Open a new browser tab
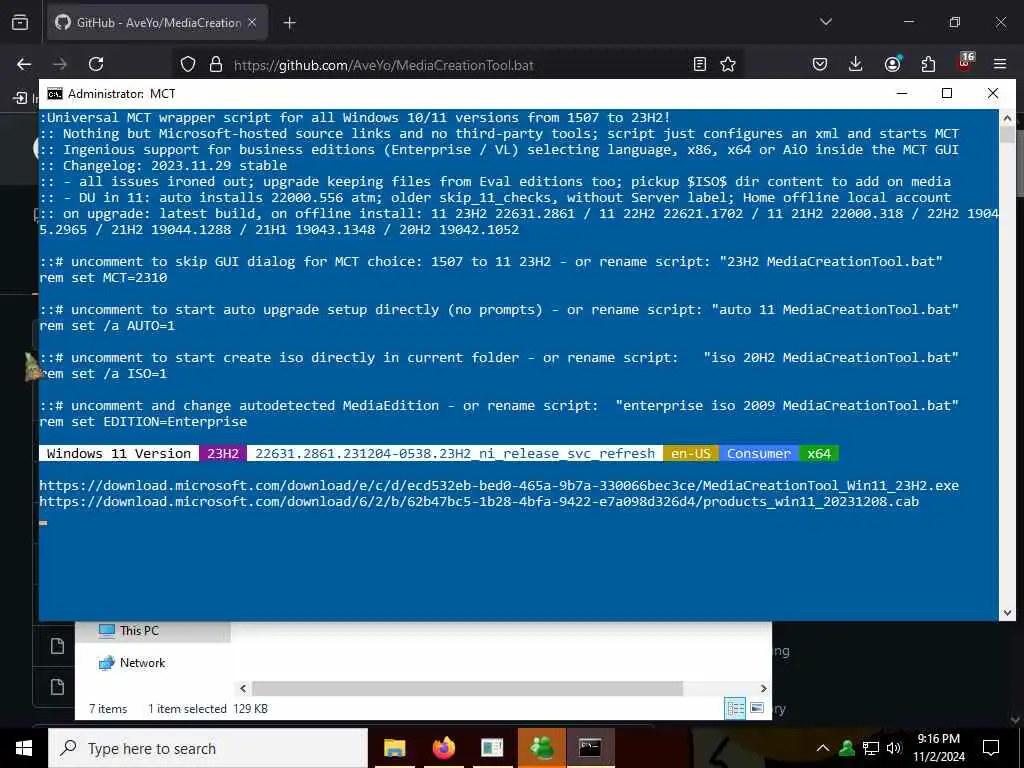 pos(289,23)
